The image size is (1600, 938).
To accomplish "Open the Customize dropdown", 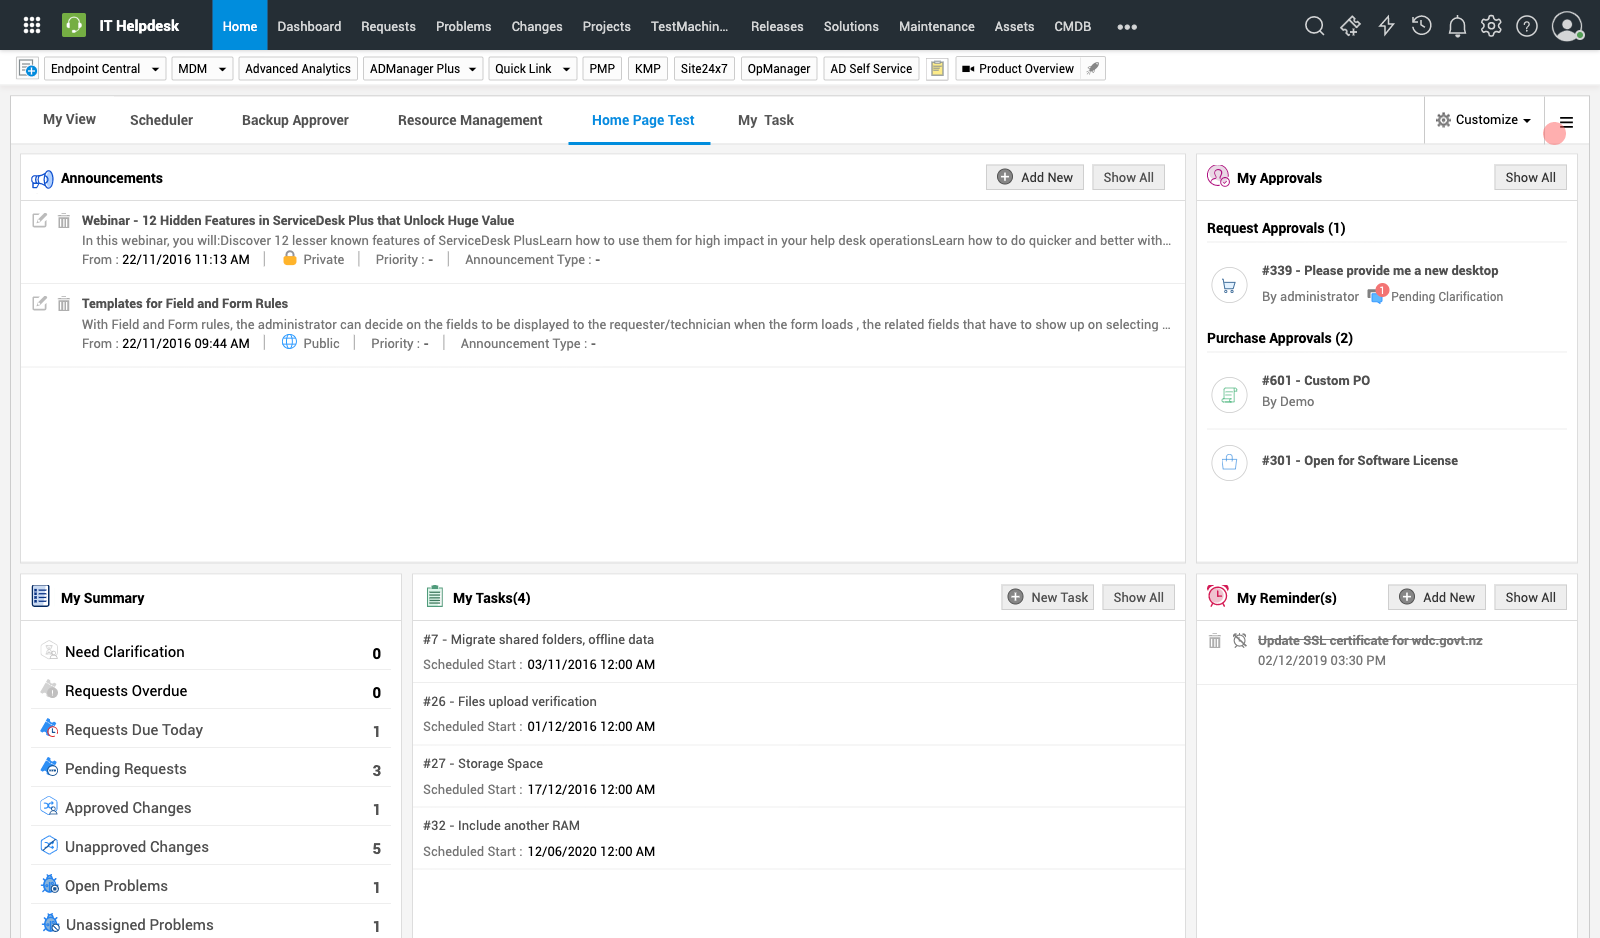I will [1484, 120].
